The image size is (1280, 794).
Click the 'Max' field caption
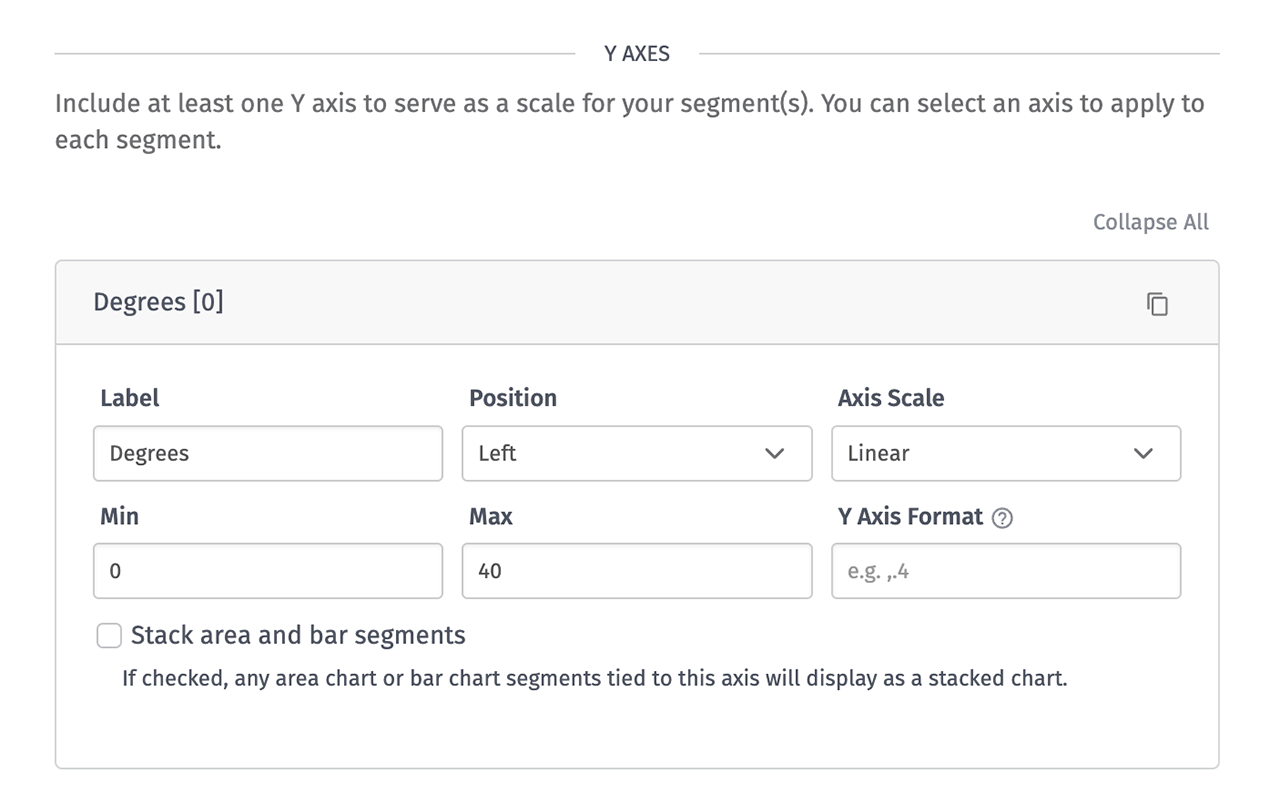(x=491, y=516)
